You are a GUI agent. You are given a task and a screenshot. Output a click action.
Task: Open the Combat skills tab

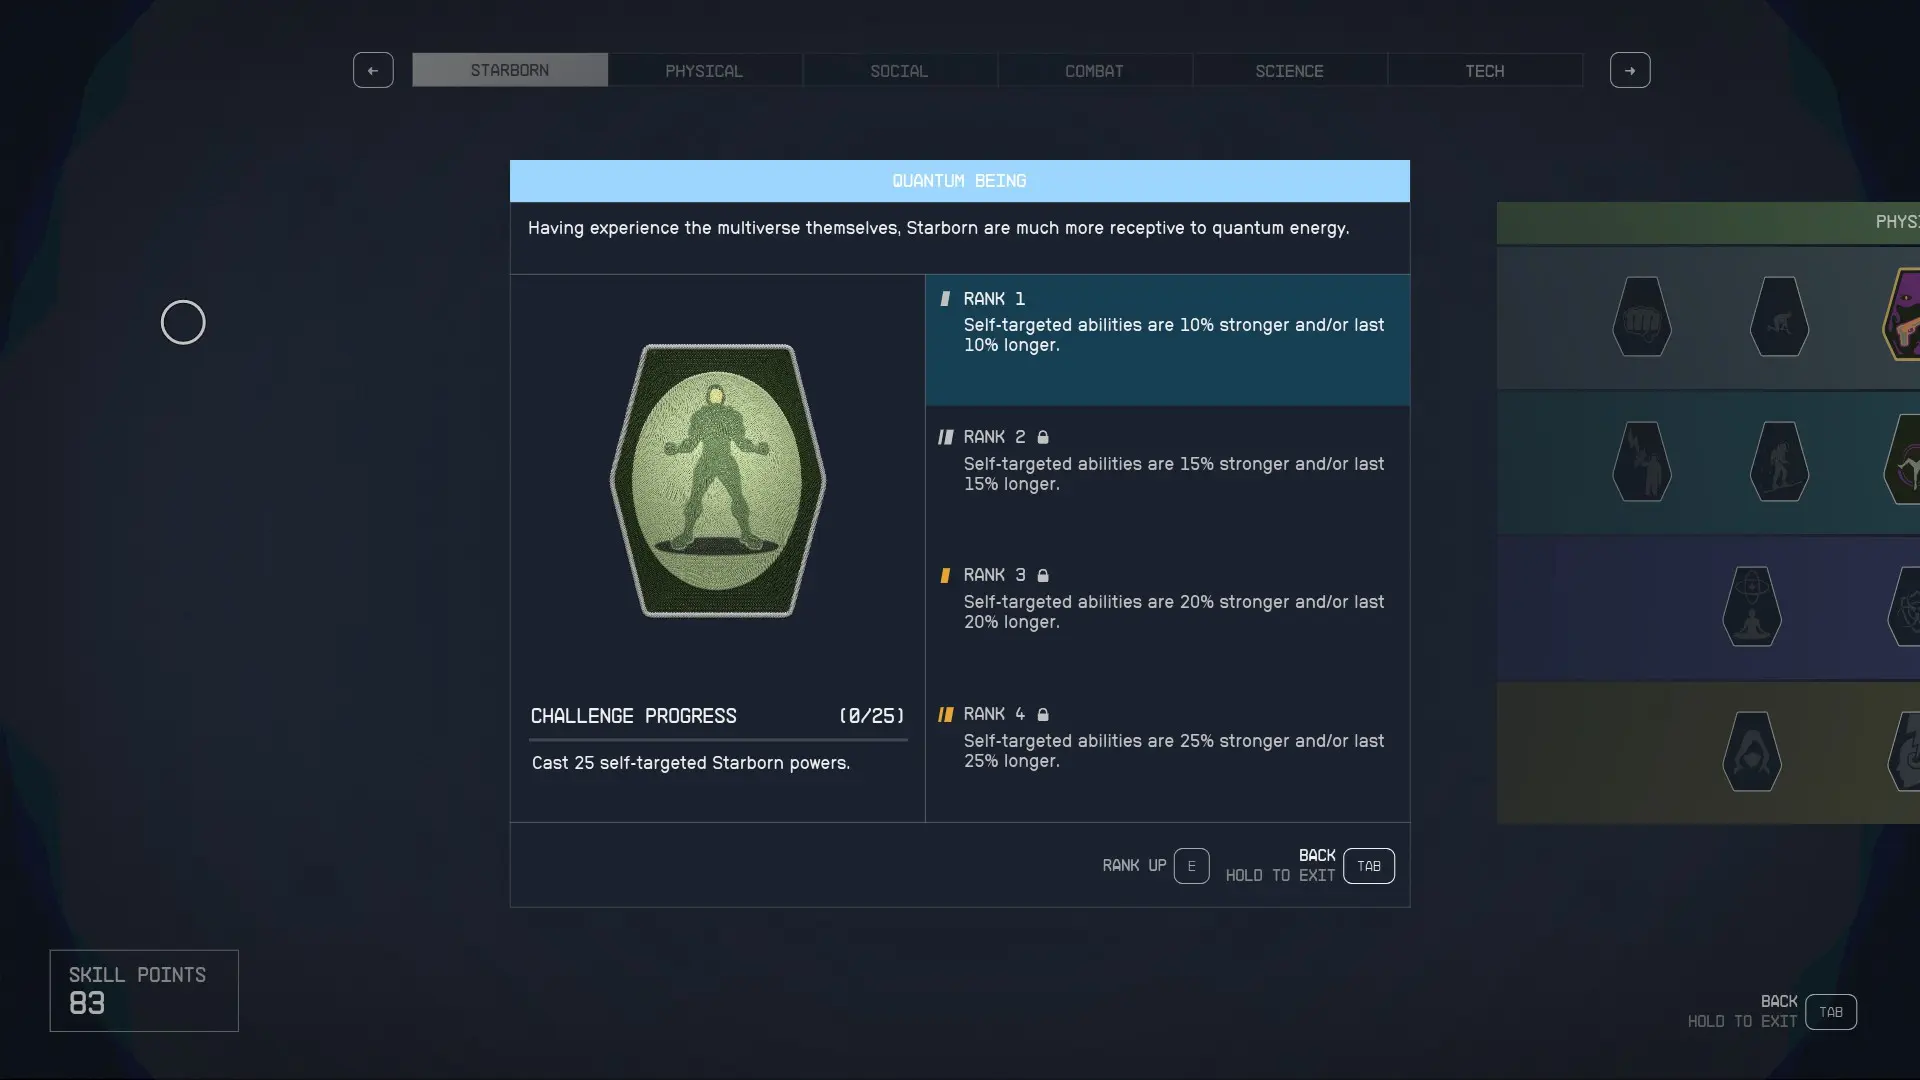click(1094, 71)
